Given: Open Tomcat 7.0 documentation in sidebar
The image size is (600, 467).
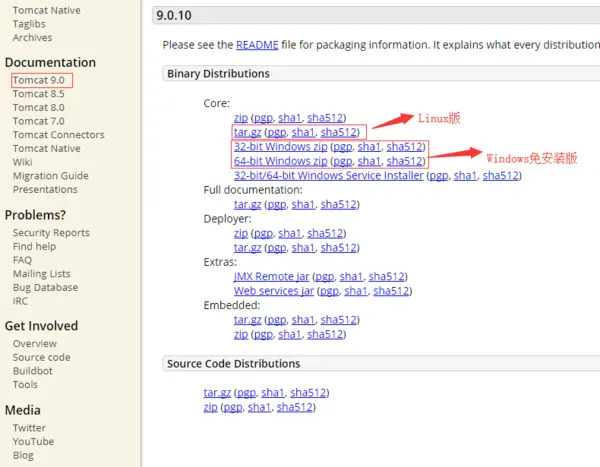Looking at the screenshot, I should pyautogui.click(x=39, y=121).
